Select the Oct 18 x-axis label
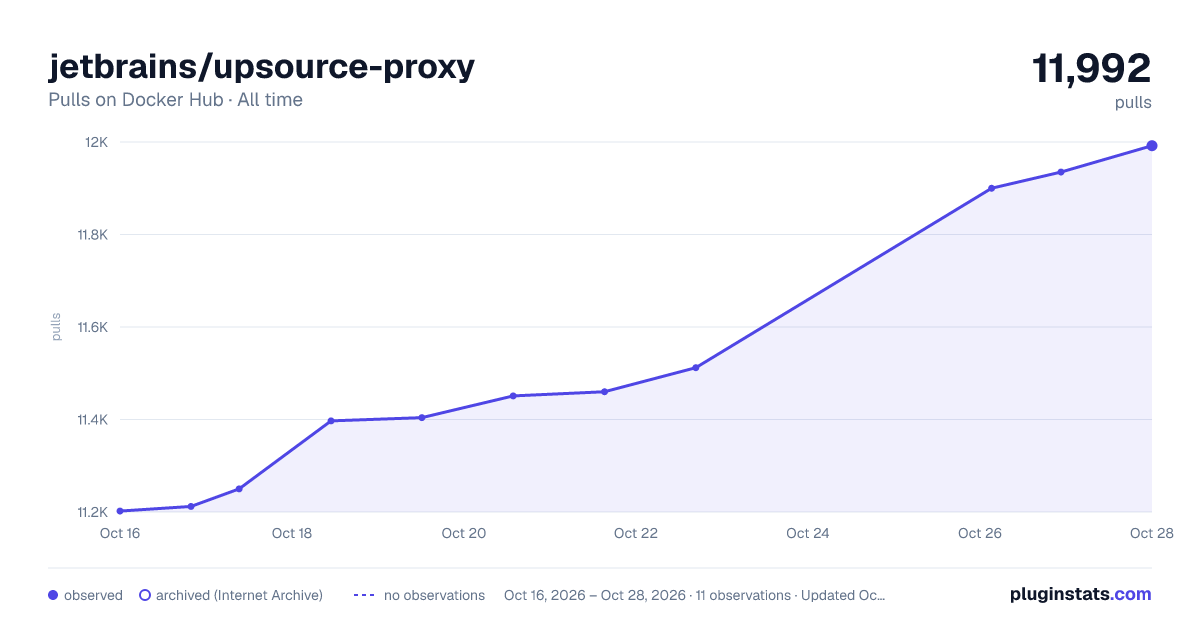This screenshot has height=630, width=1200. 292,533
